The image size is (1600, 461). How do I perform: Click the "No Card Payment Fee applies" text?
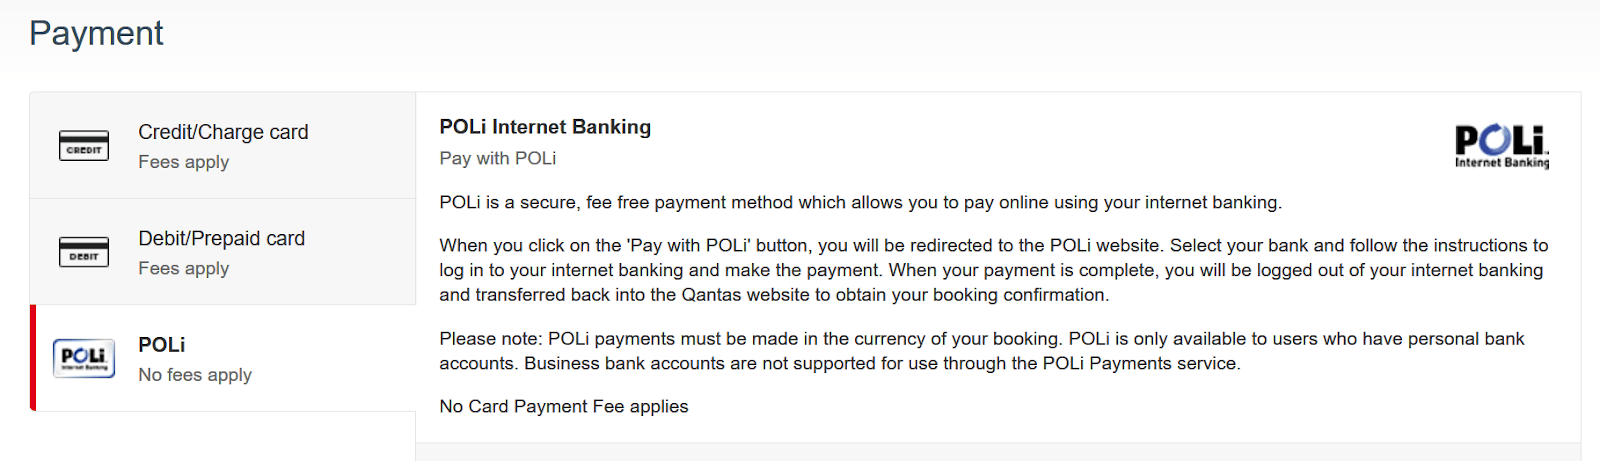point(564,406)
